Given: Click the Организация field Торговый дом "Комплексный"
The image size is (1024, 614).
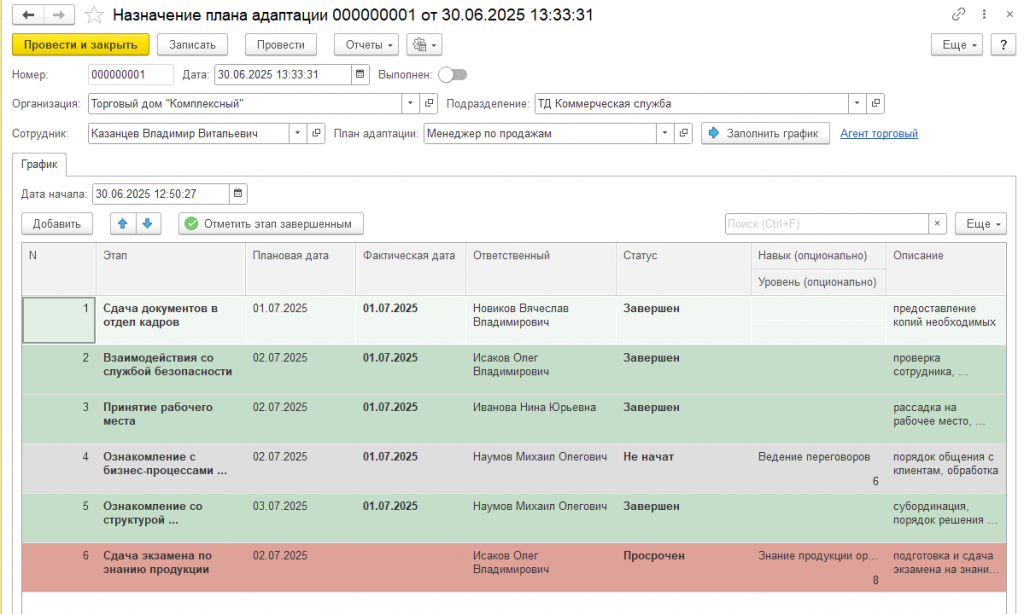Looking at the screenshot, I should (x=245, y=104).
